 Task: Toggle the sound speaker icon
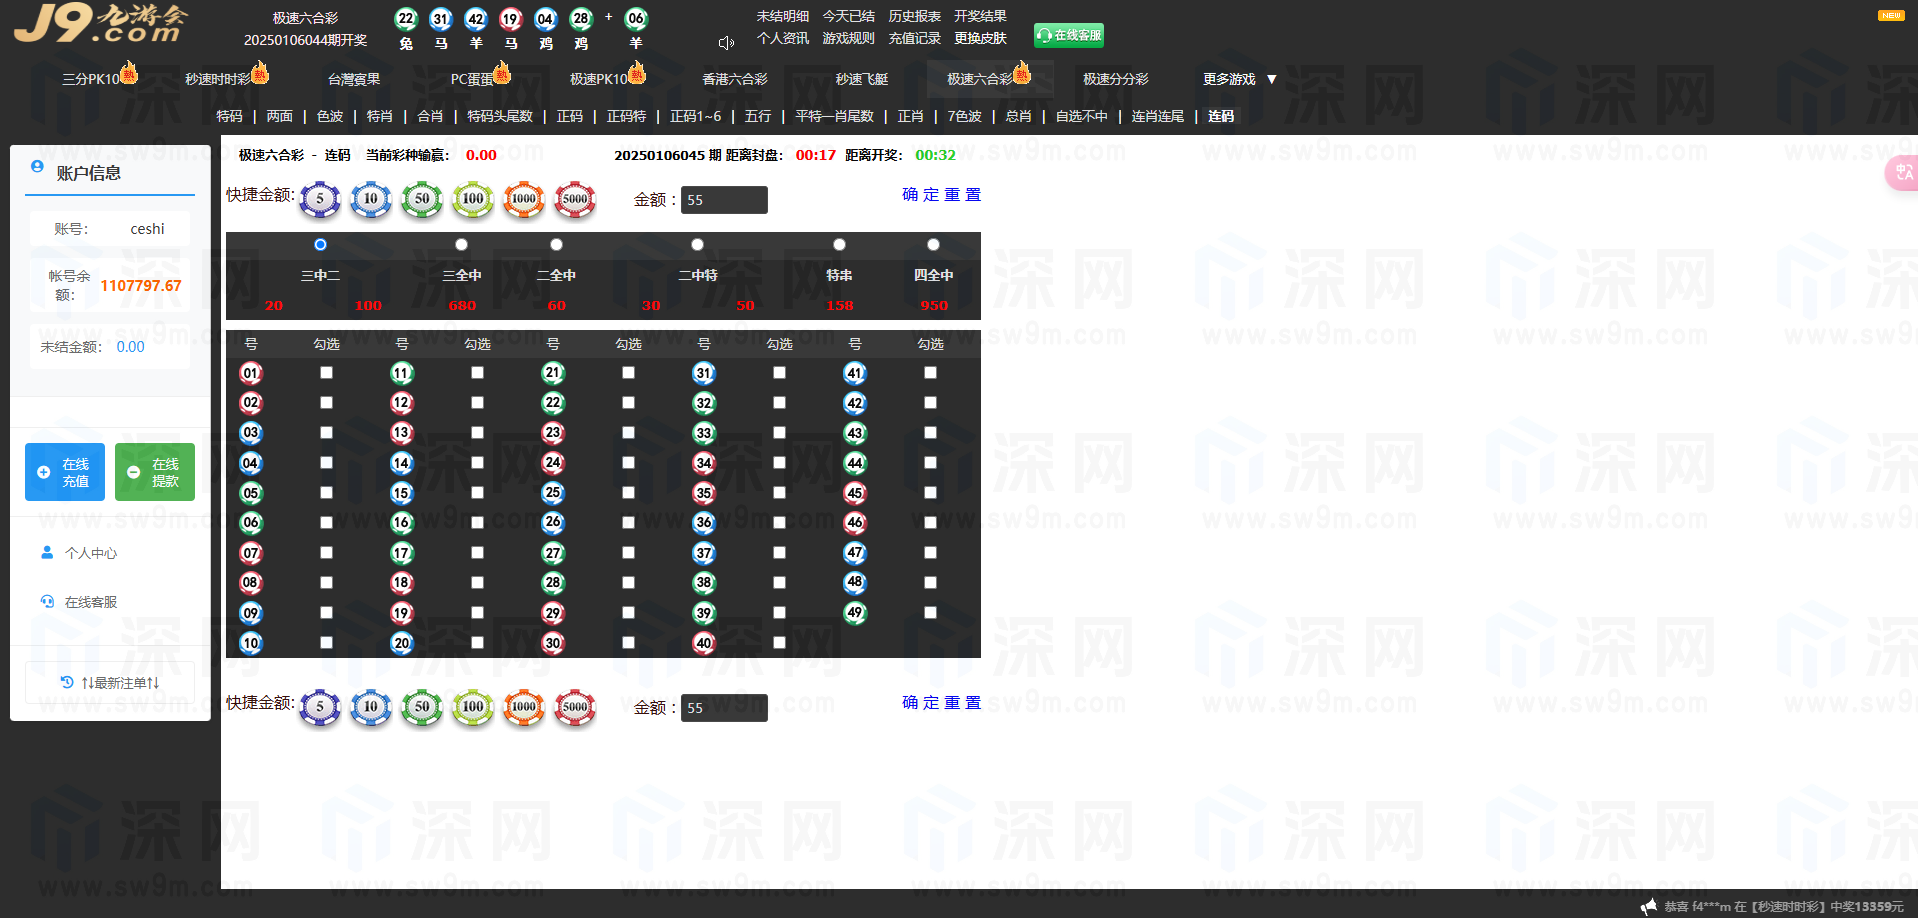click(x=726, y=43)
